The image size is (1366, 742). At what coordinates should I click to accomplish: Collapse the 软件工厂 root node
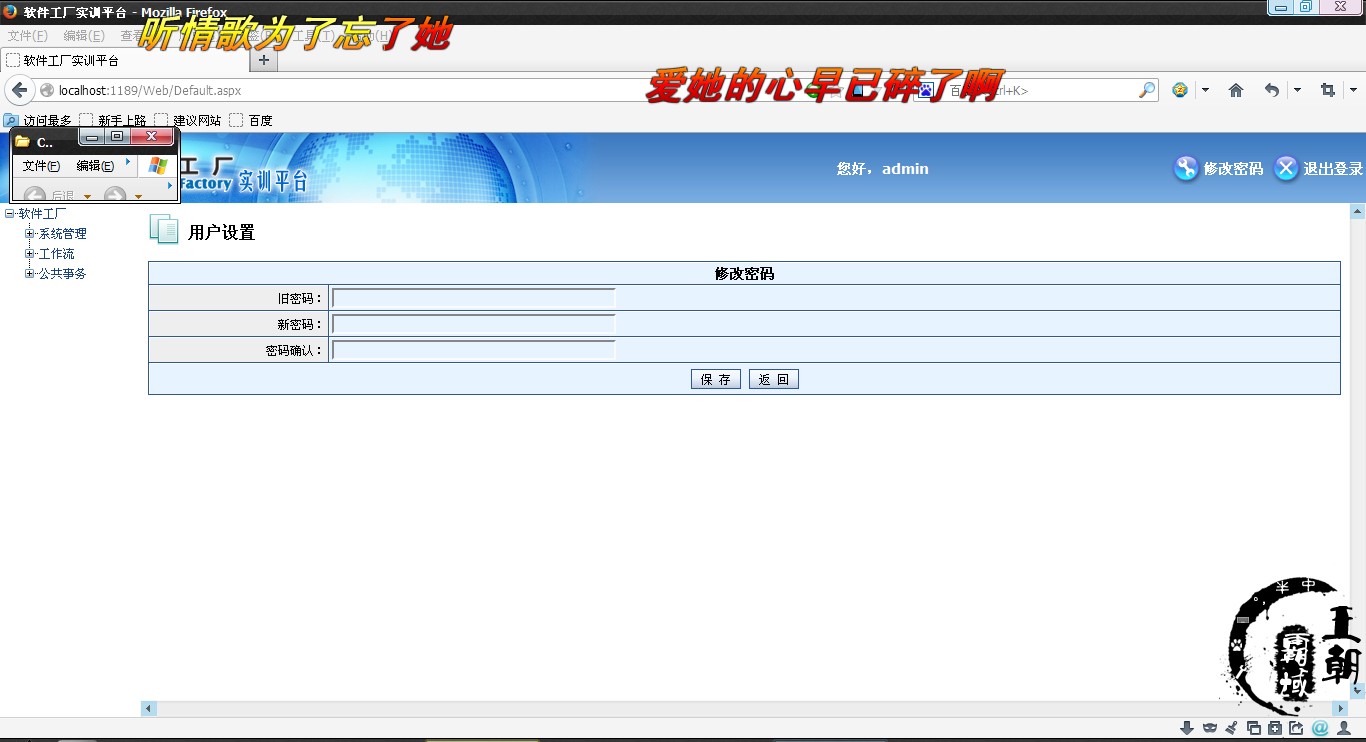(10, 214)
